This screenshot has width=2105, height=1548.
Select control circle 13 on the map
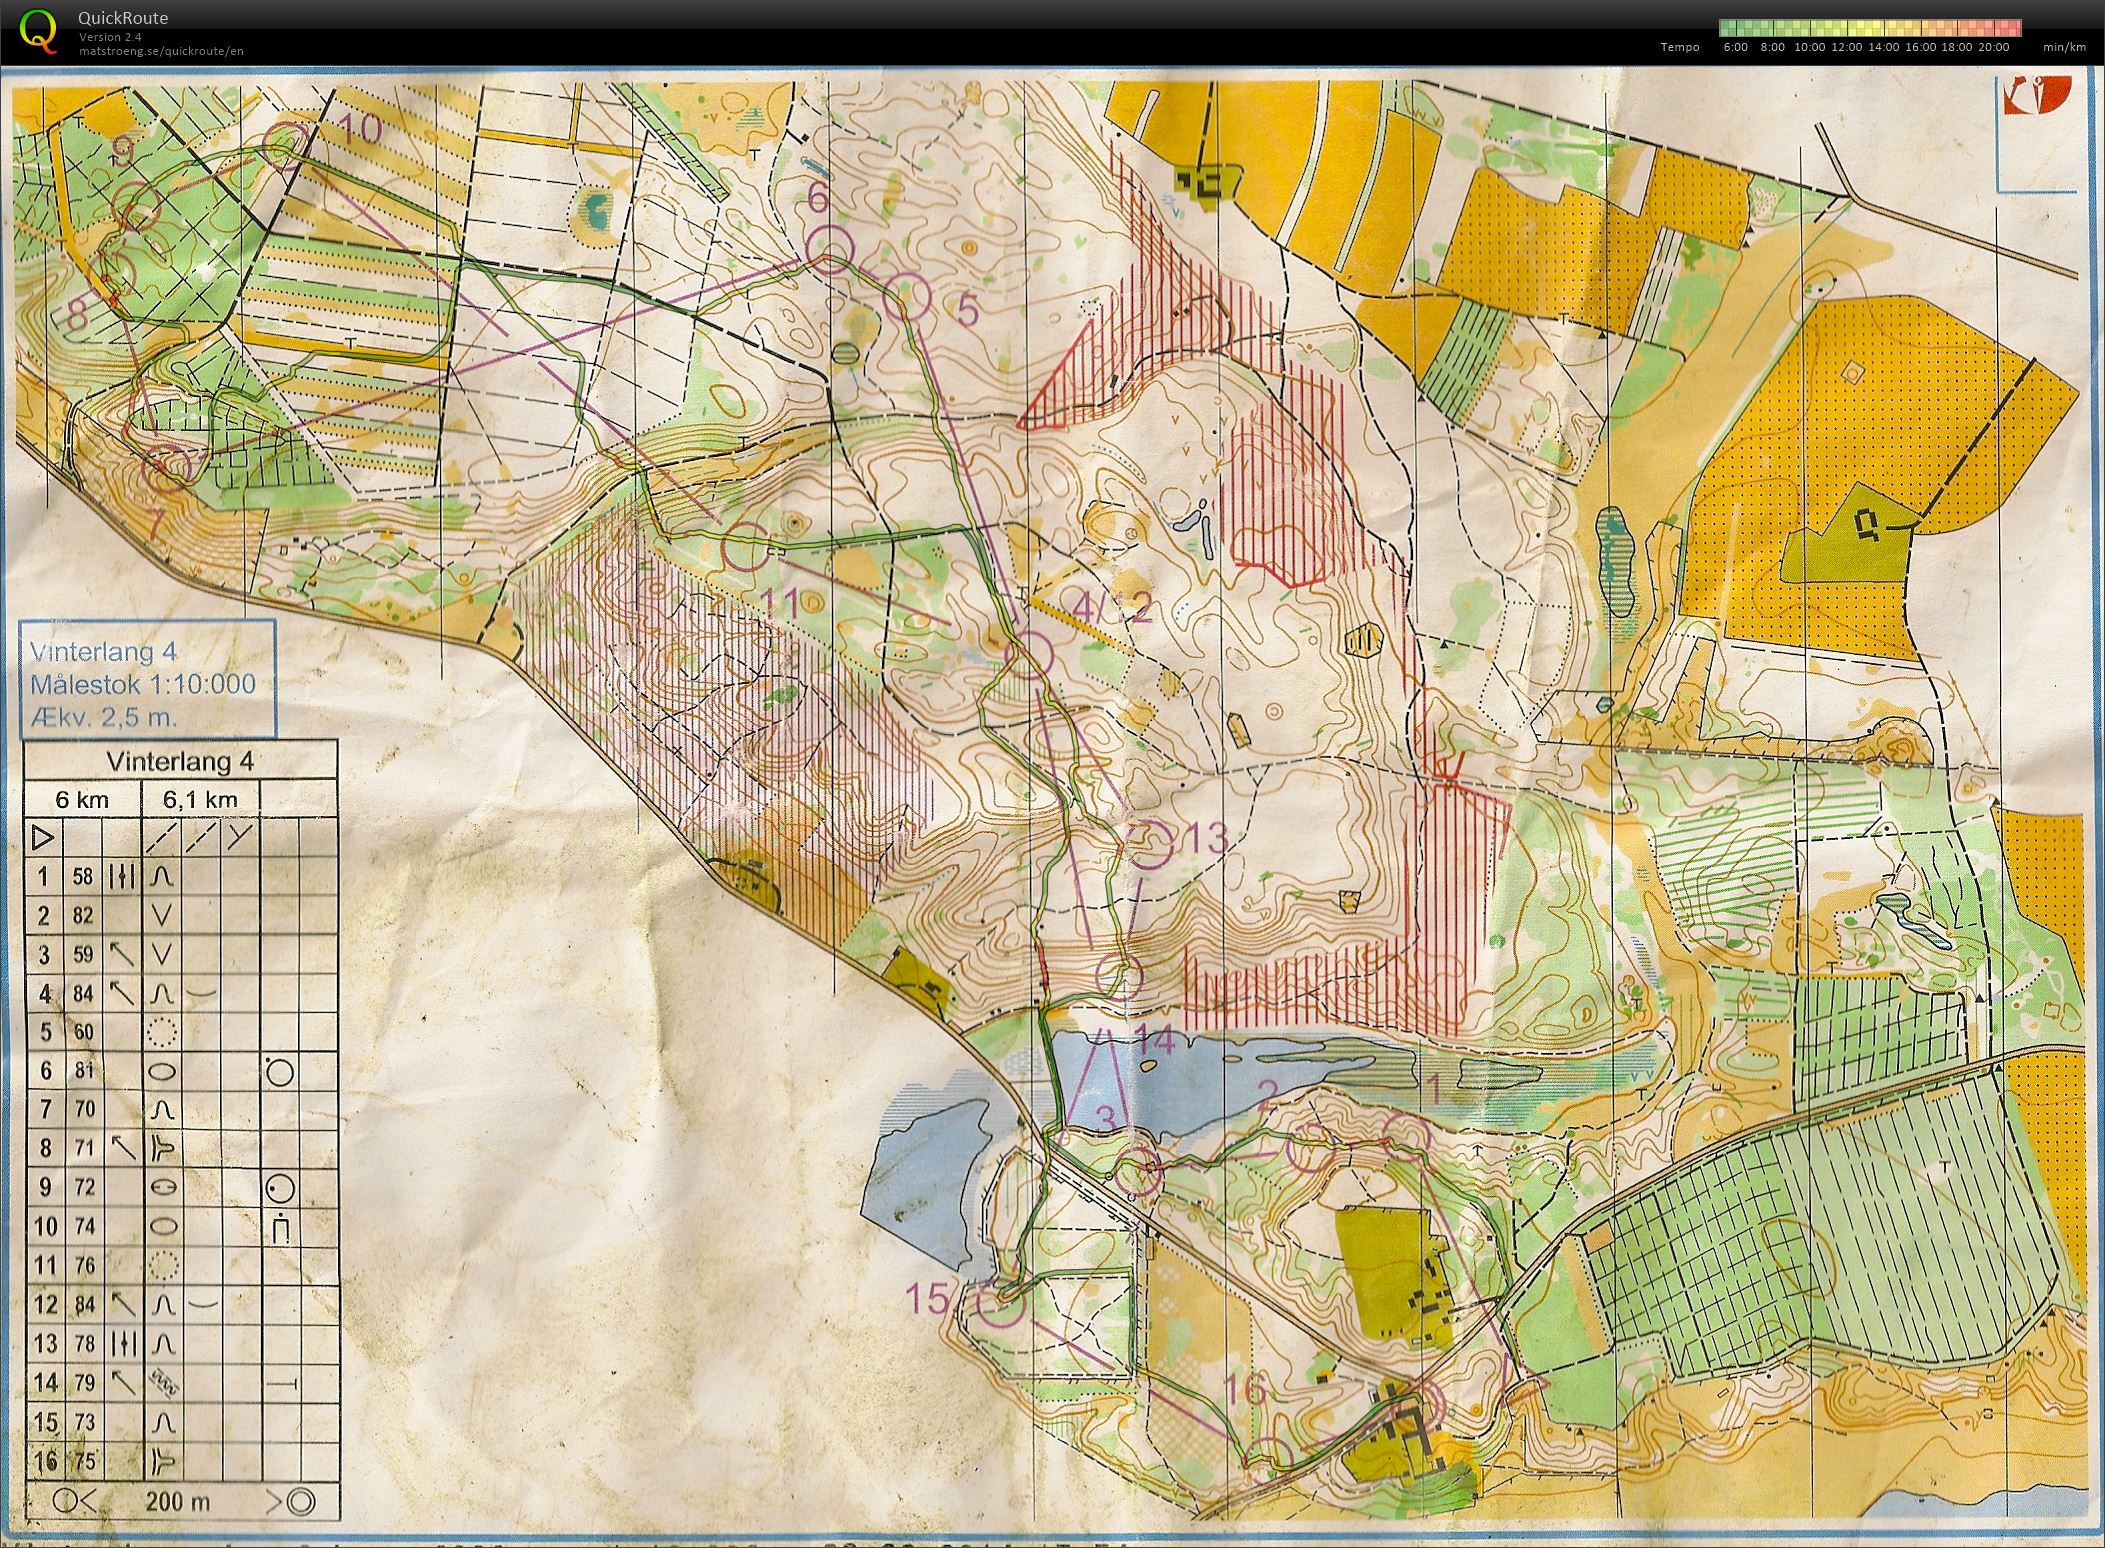tap(1150, 843)
